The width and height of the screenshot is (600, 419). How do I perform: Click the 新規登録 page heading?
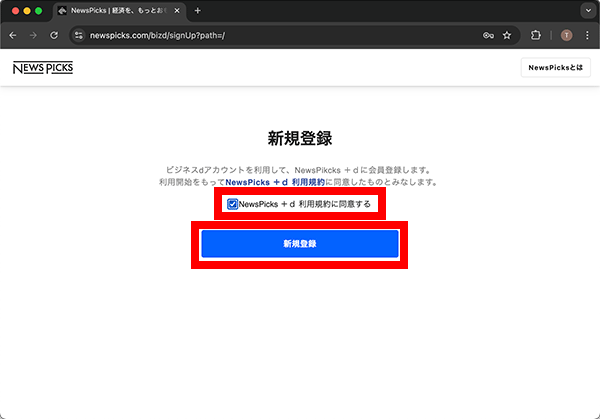click(300, 138)
